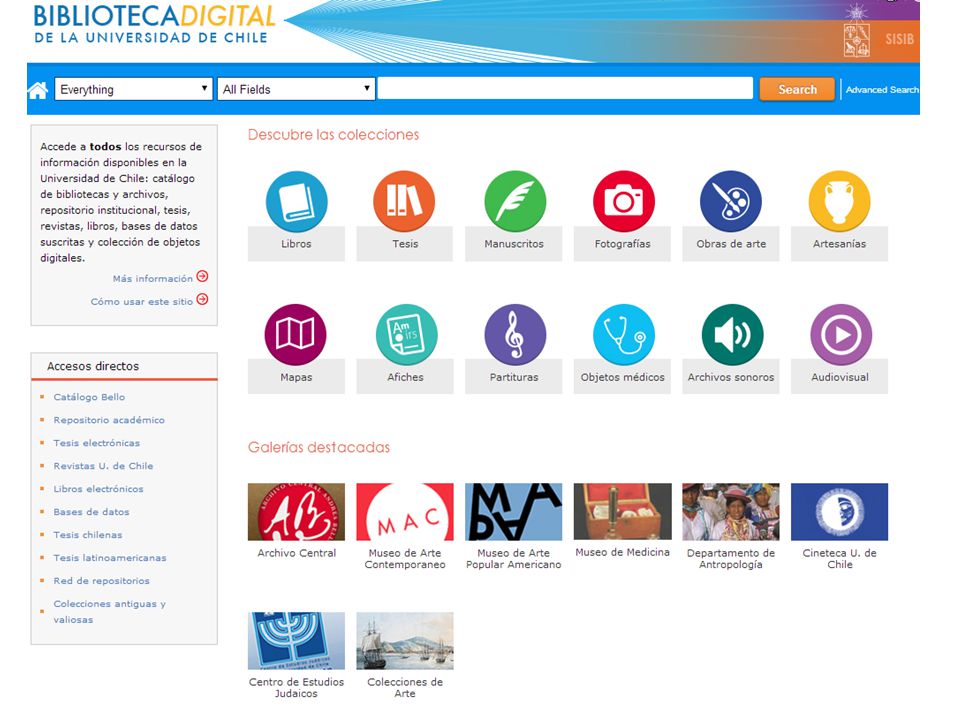Open the Centro de Estudios Judaicos thumbnail
Viewport: 960px width, 720px height.
point(296,641)
